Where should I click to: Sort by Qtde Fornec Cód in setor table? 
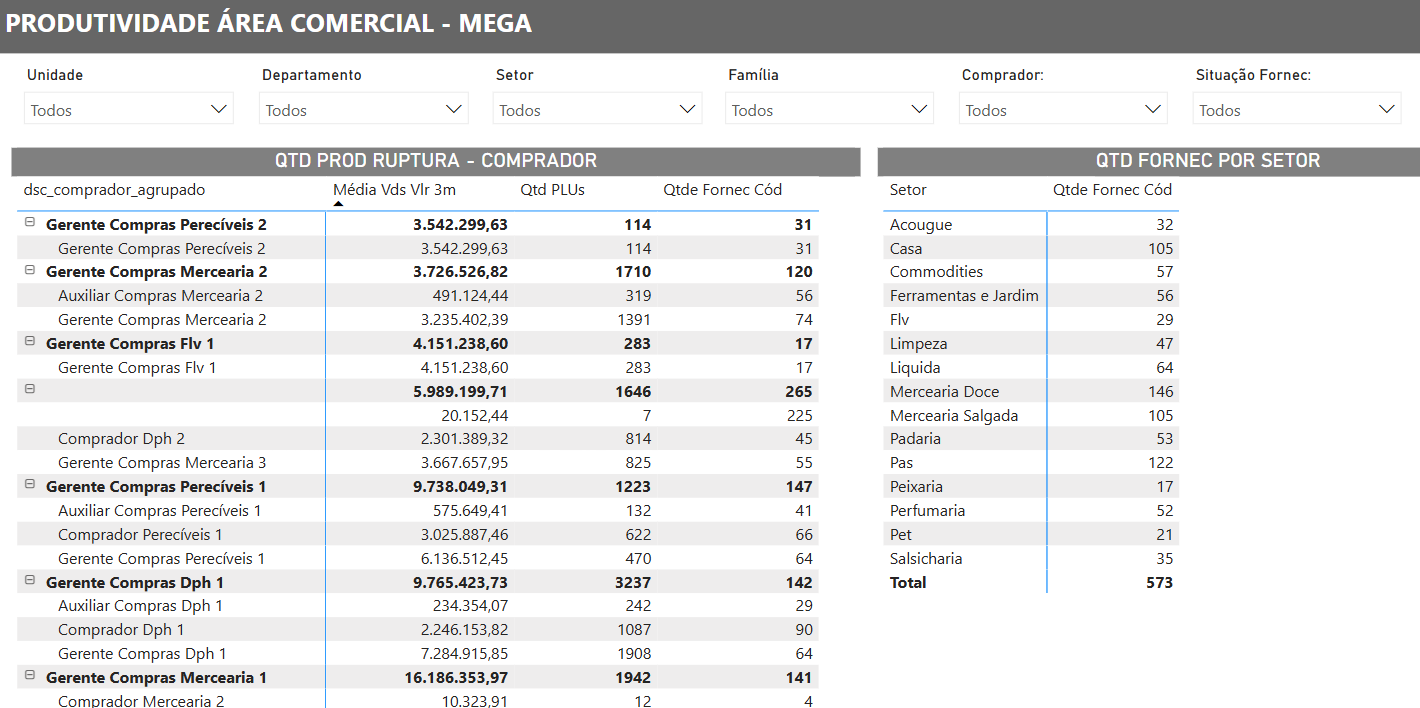1112,190
